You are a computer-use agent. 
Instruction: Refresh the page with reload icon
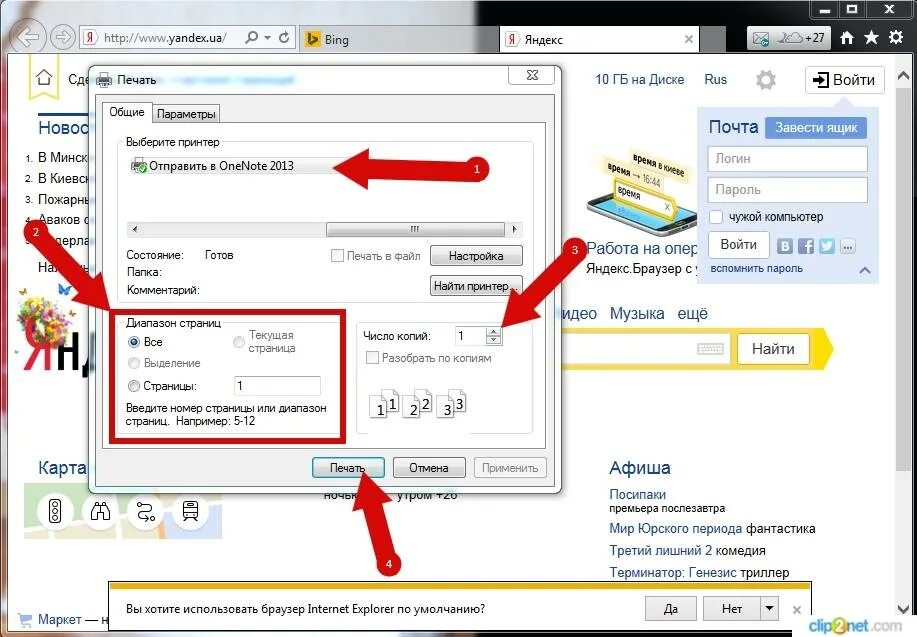tap(284, 38)
